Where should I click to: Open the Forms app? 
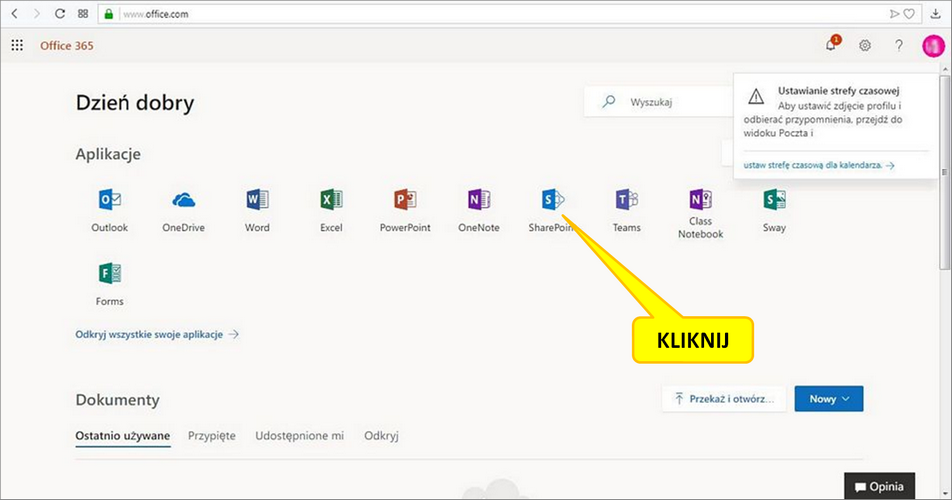(x=110, y=284)
